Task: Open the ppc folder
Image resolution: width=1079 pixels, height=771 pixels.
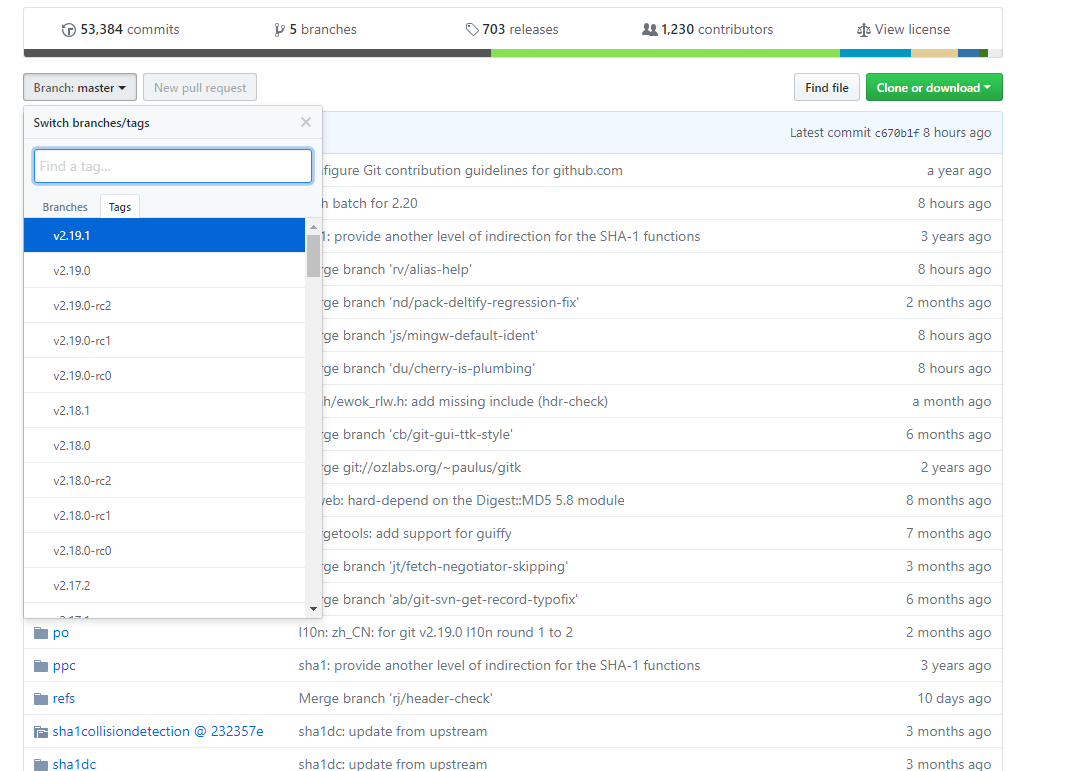Action: click(x=64, y=666)
